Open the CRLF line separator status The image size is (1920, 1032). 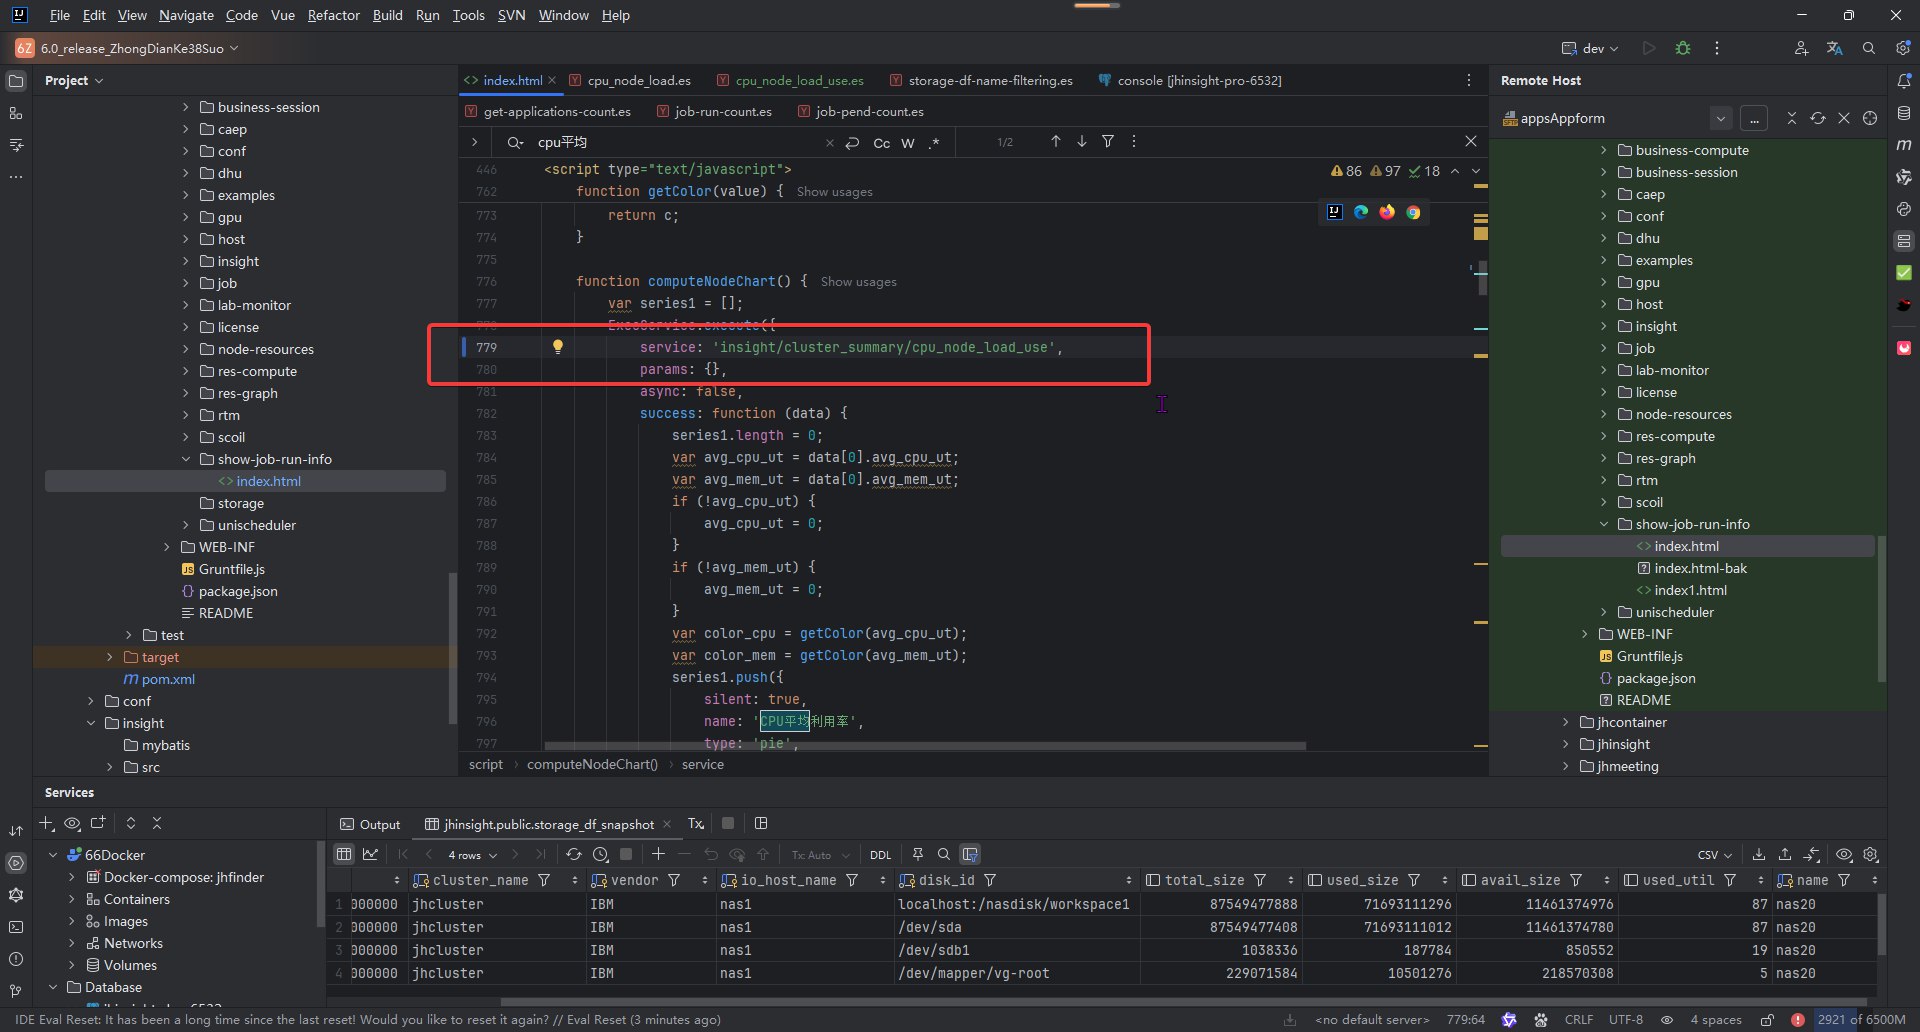point(1579,1020)
